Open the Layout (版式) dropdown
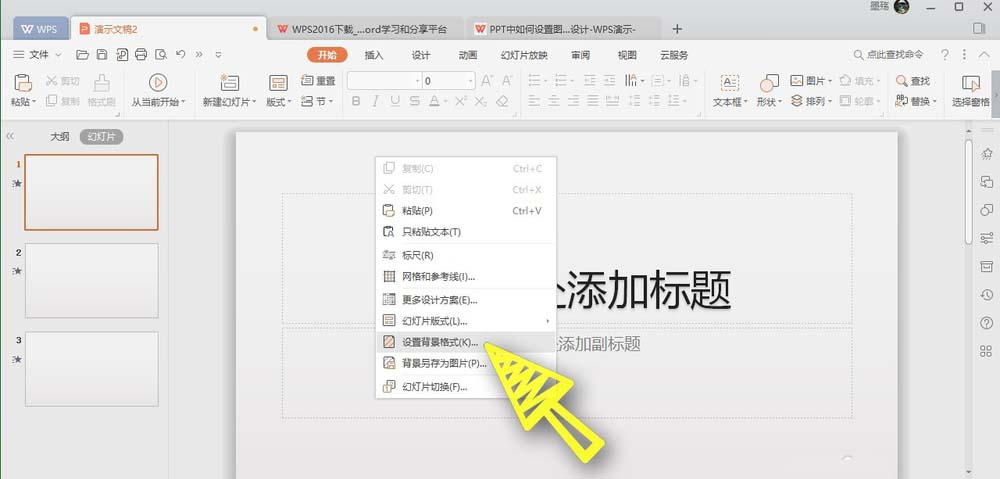 [x=279, y=101]
